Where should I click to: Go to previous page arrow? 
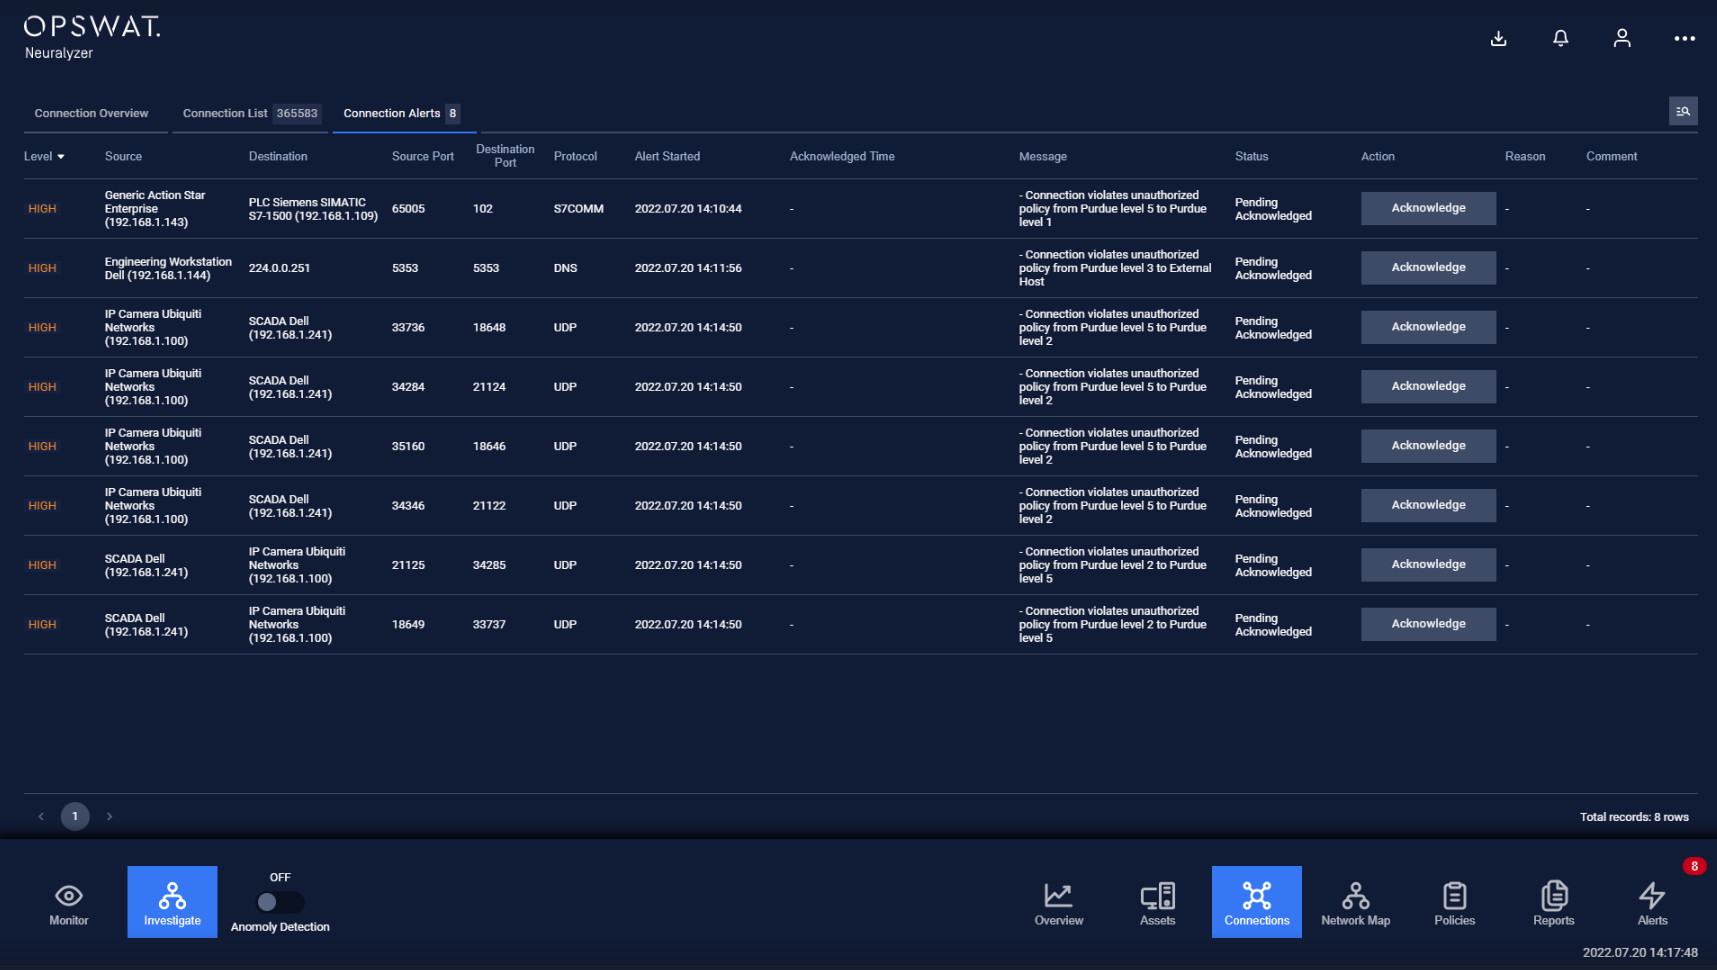(x=41, y=817)
